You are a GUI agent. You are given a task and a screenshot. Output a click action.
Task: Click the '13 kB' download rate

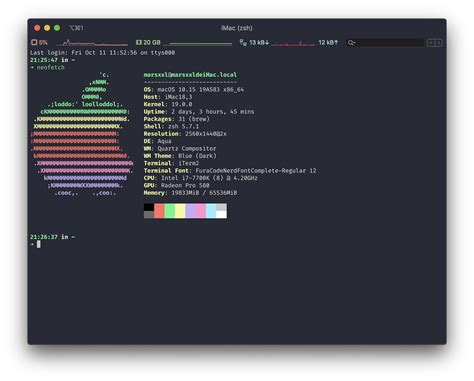coord(259,42)
